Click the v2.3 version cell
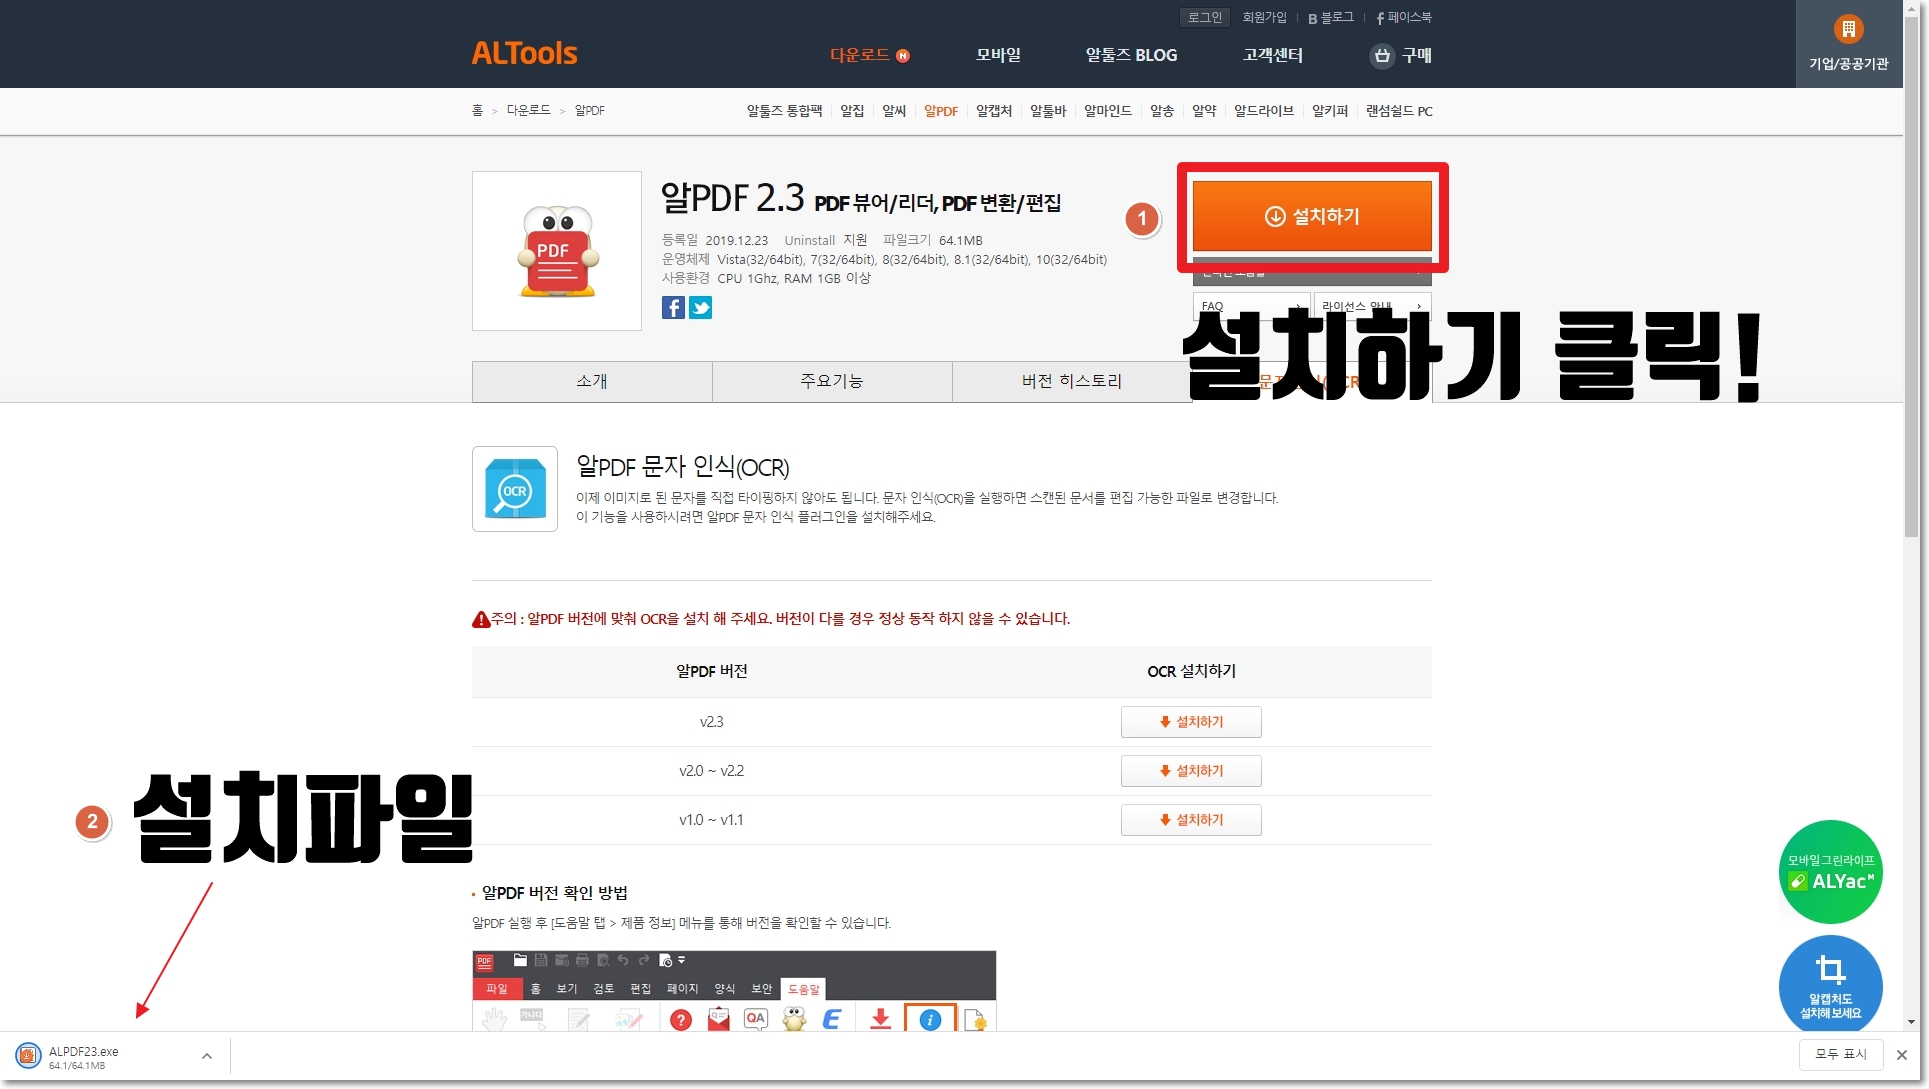Viewport: 1929px width, 1089px height. [x=711, y=722]
